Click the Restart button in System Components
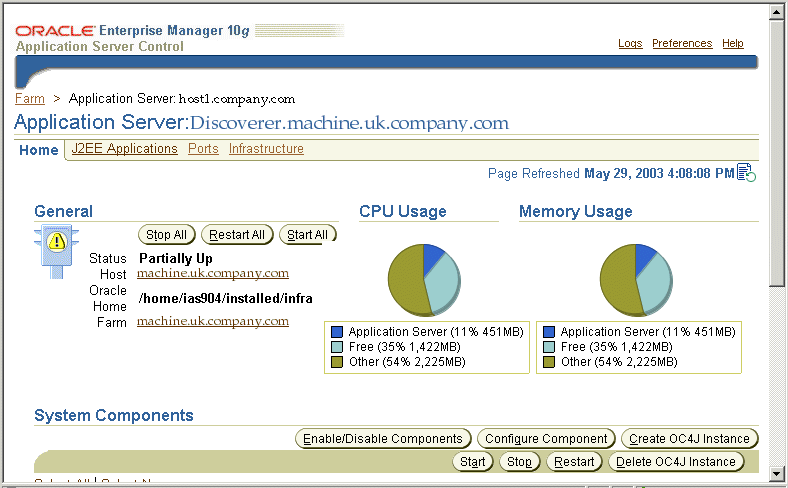This screenshot has width=788, height=488. pos(574,462)
